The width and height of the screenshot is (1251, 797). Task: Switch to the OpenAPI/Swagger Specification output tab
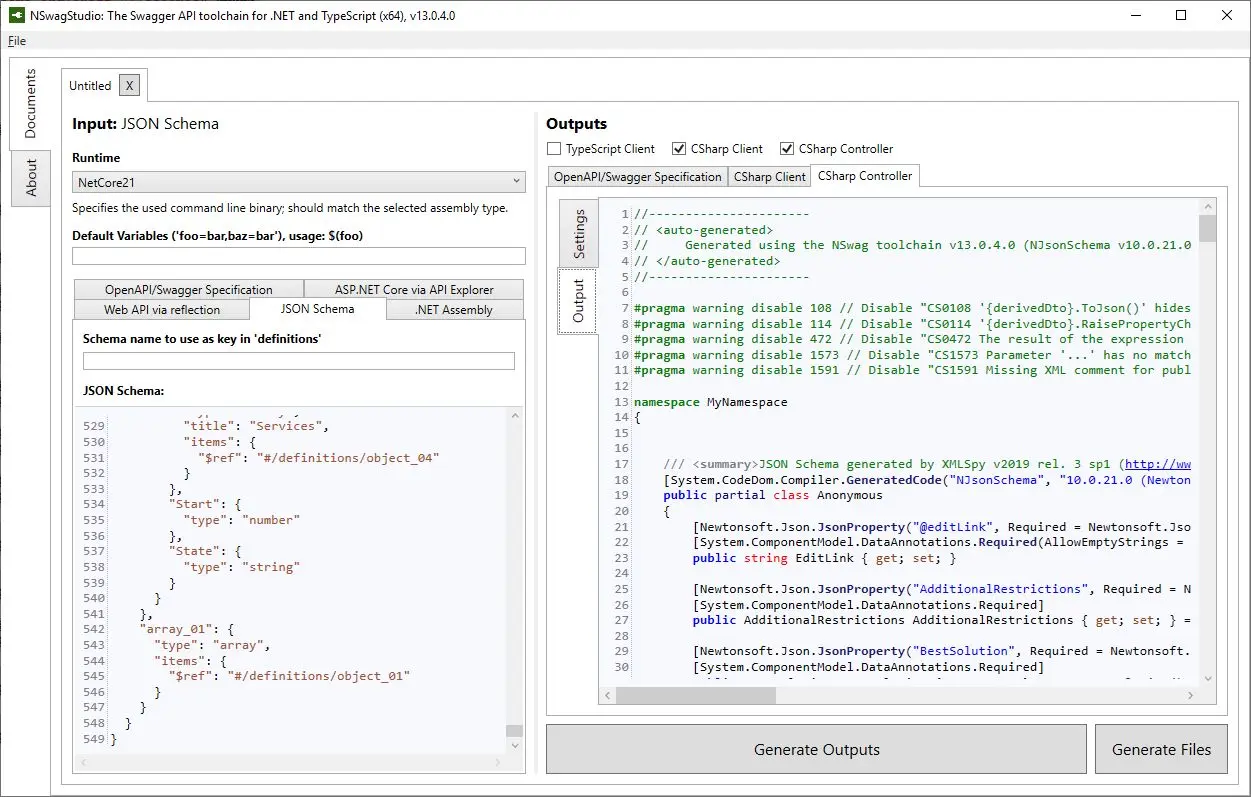637,177
